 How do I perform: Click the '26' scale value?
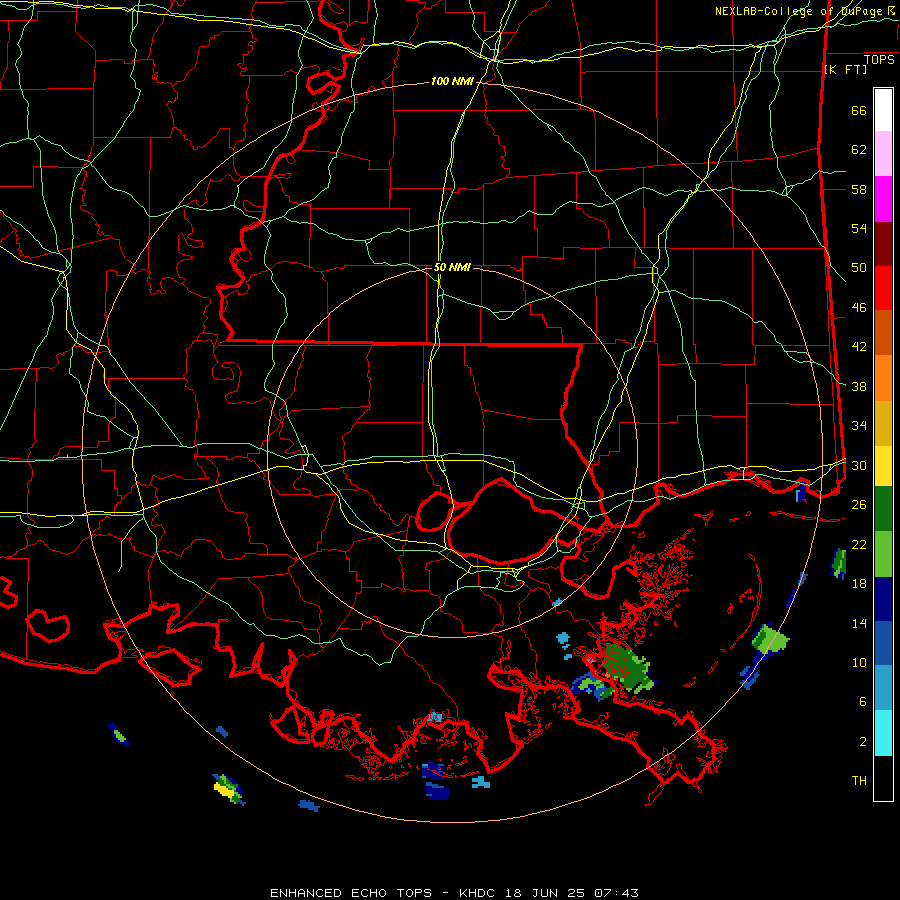[859, 505]
